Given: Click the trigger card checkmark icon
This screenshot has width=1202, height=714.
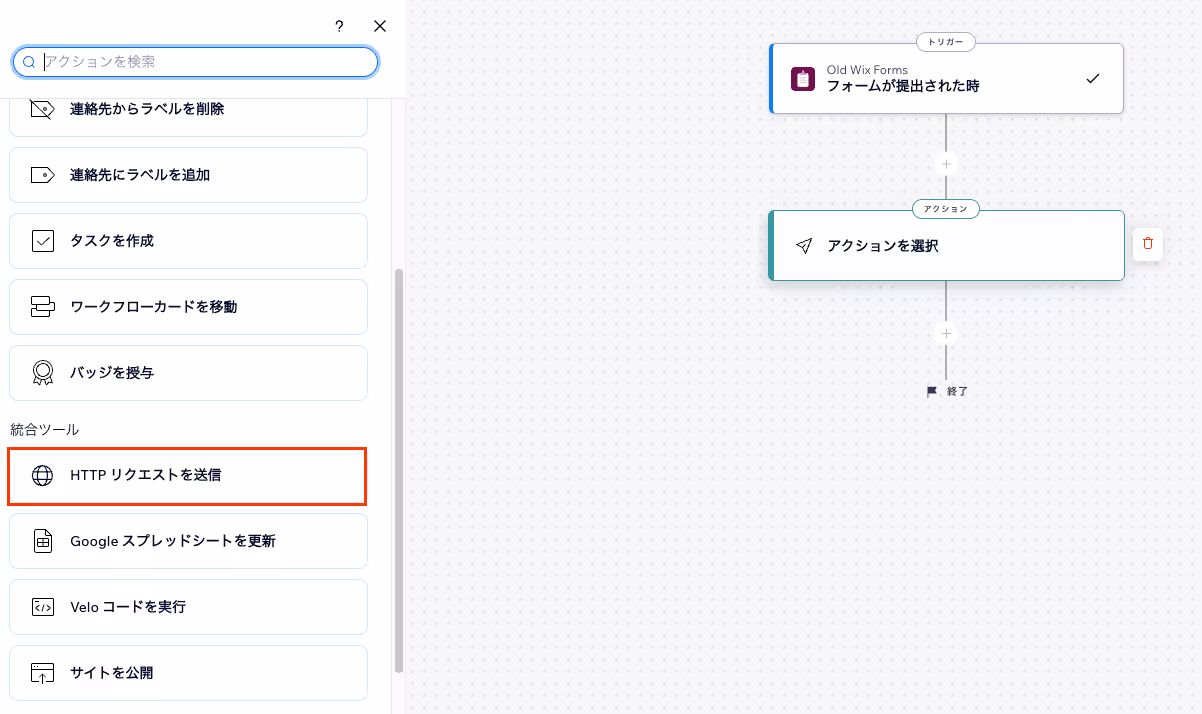Looking at the screenshot, I should click(1093, 78).
